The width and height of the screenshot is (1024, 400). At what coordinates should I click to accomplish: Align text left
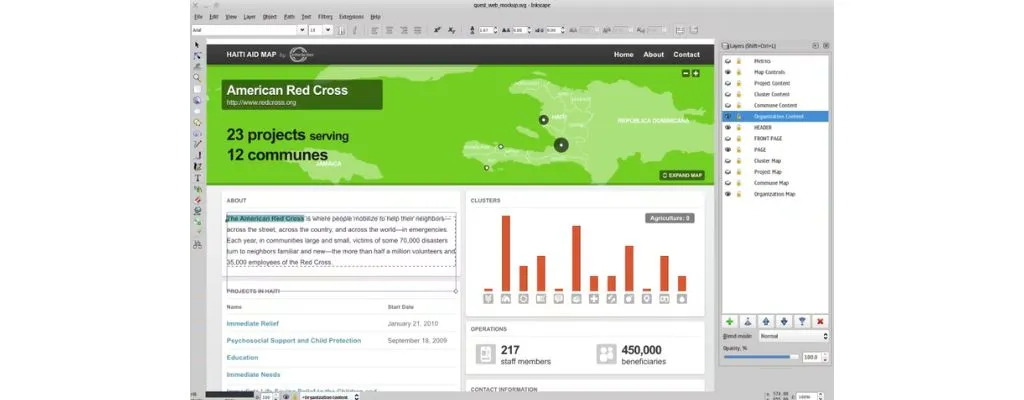pyautogui.click(x=375, y=30)
